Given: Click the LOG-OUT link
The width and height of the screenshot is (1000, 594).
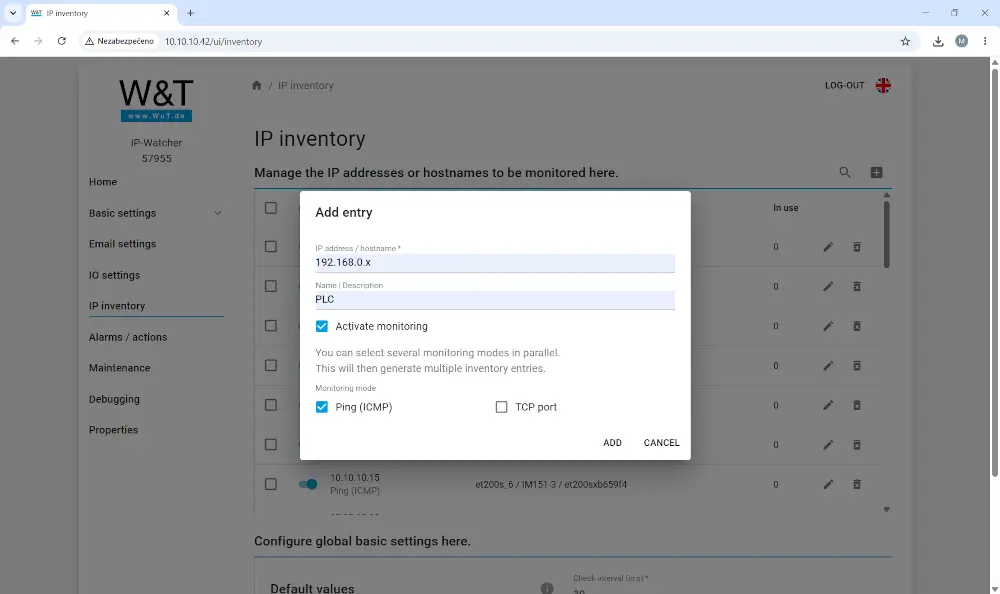Looking at the screenshot, I should coord(844,85).
